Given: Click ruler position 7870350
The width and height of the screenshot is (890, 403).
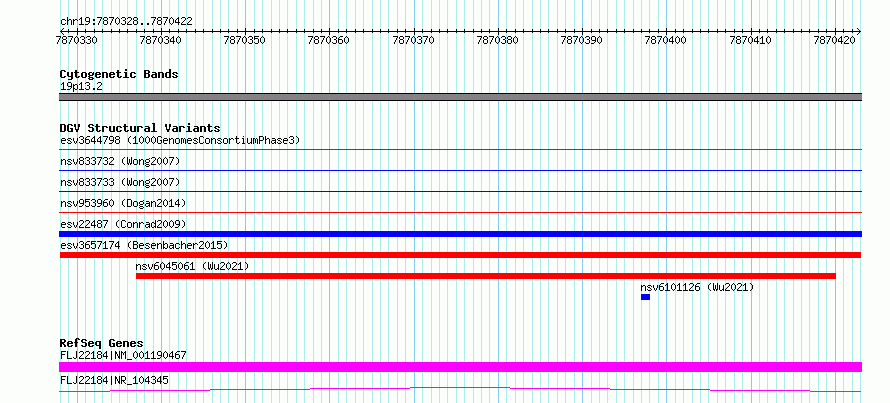Looking at the screenshot, I should (245, 40).
